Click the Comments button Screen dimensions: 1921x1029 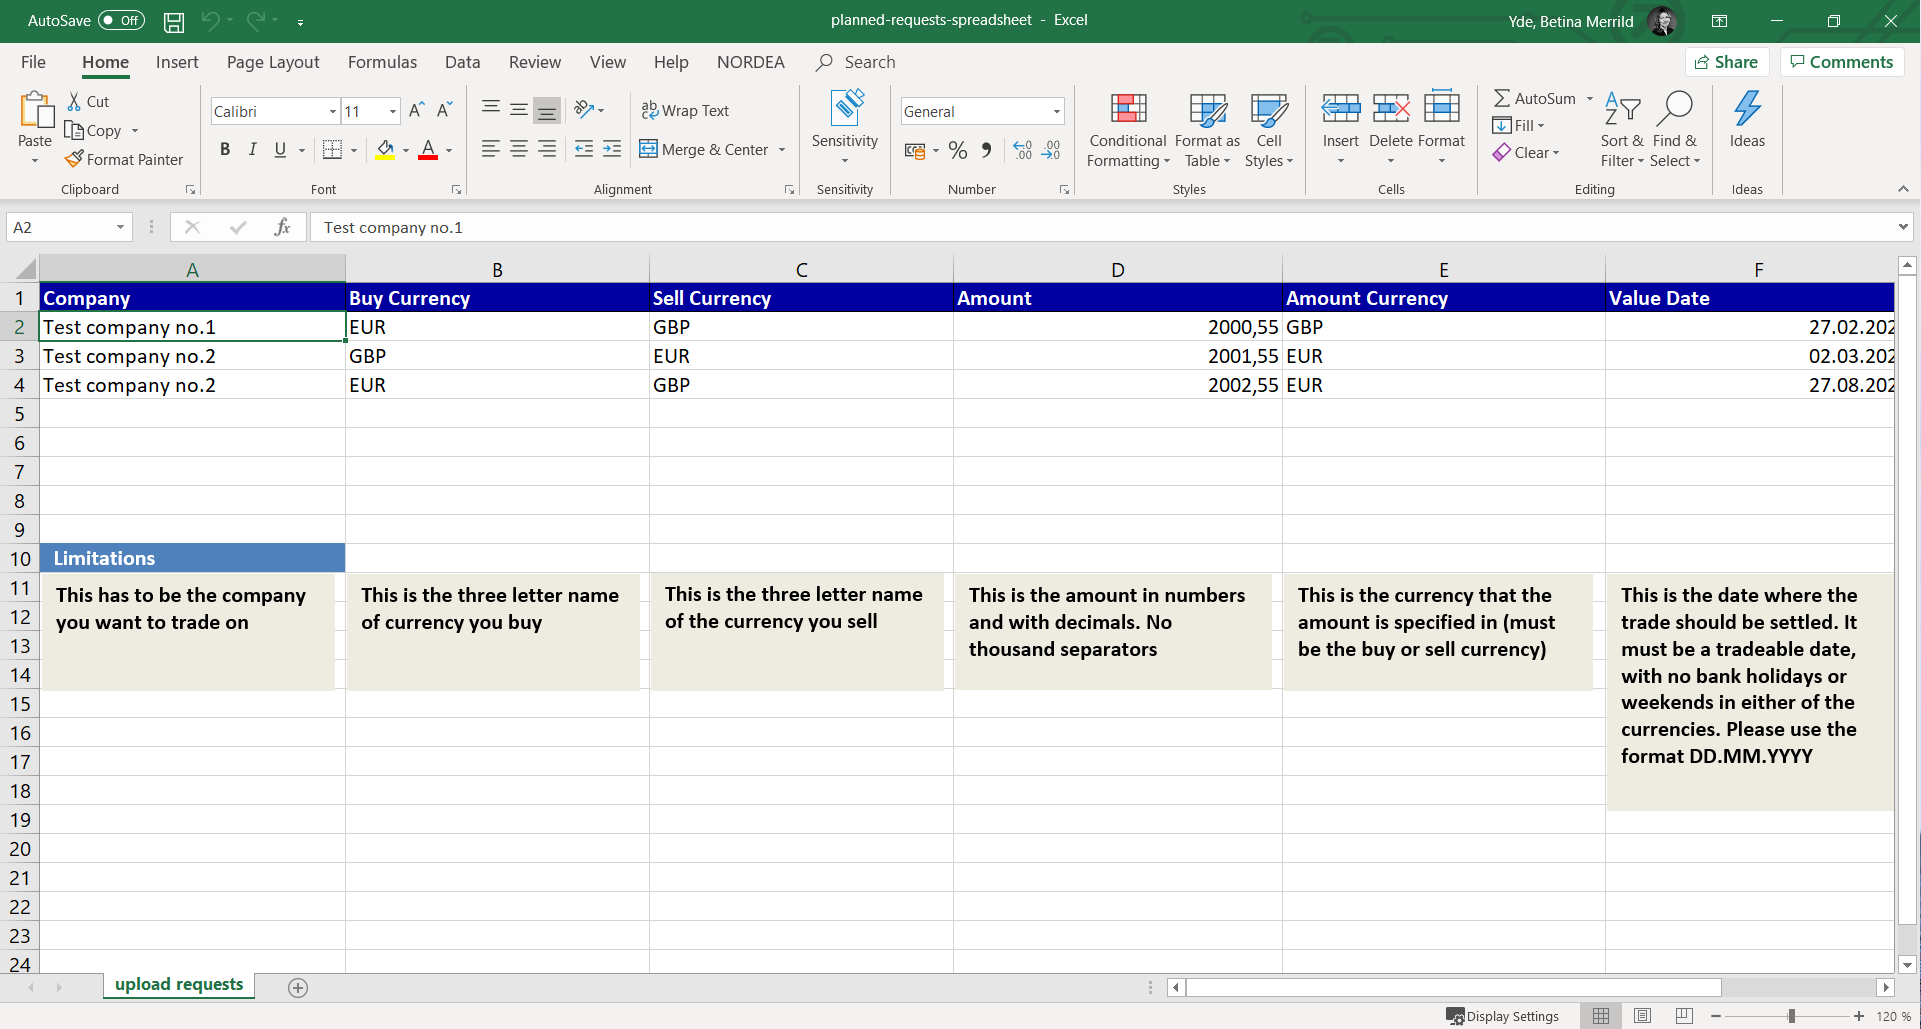point(1841,62)
